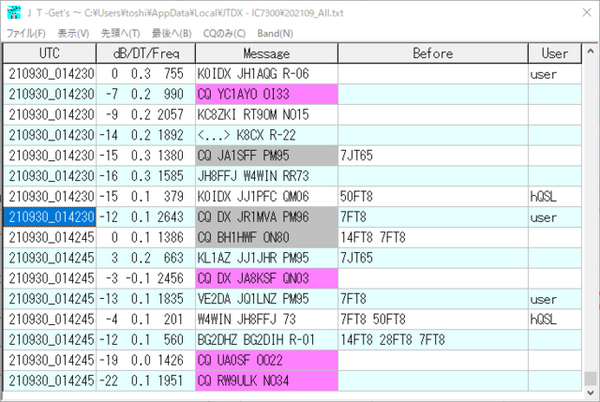Click dB/DT/Freq cell -22 0.1 1951
The image size is (600, 402).
[x=146, y=381]
